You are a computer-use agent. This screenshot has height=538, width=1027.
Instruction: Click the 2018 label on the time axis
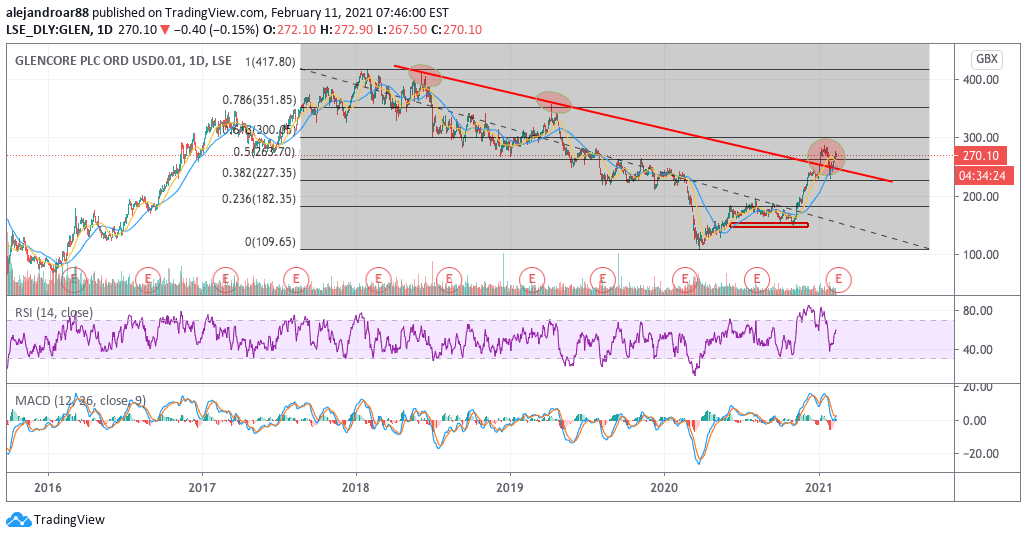point(356,488)
